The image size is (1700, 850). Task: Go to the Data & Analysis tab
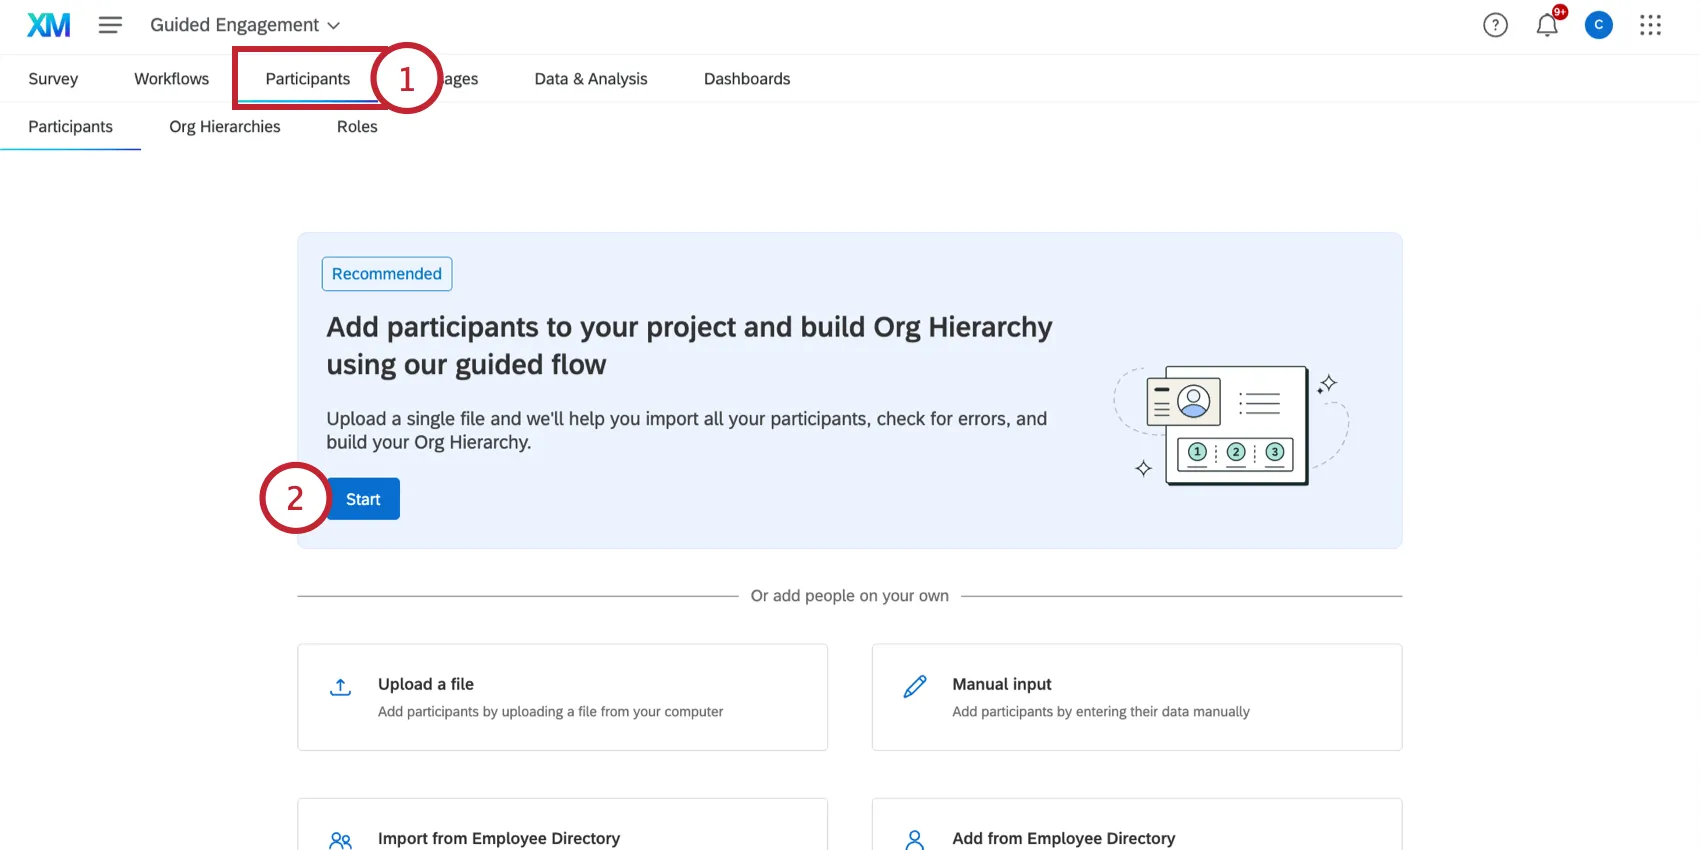[x=591, y=79]
